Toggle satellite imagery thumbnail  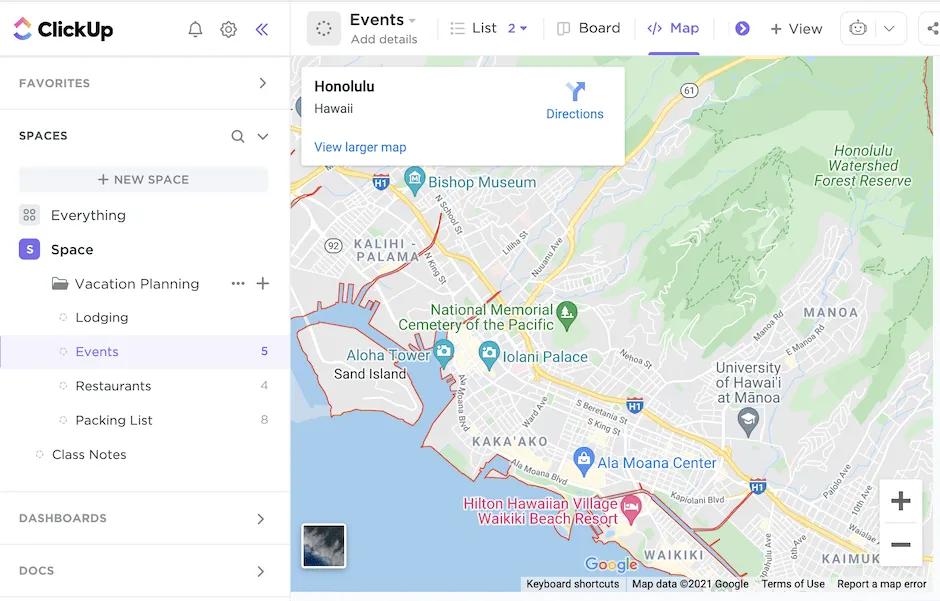click(324, 546)
